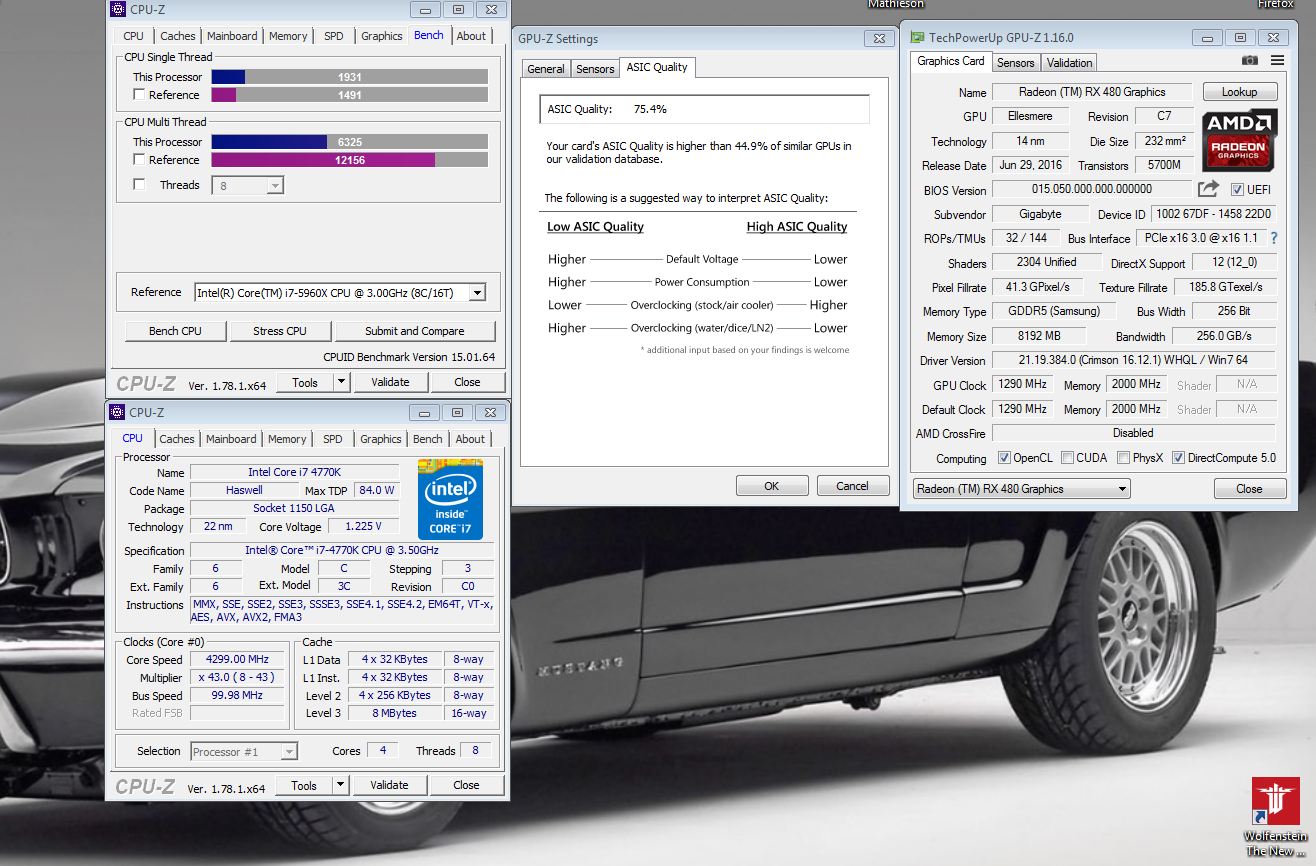
Task: Open Wolfenstein The New Order desktop shortcut
Action: [x=1275, y=816]
